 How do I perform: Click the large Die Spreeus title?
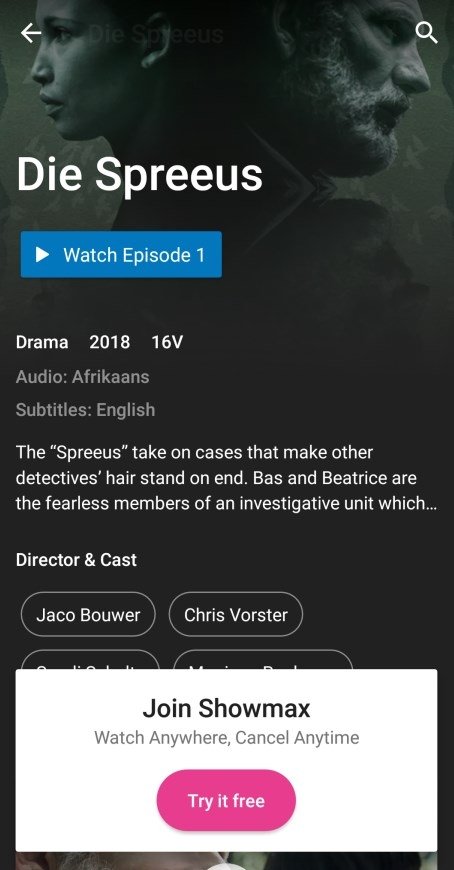[x=139, y=174]
